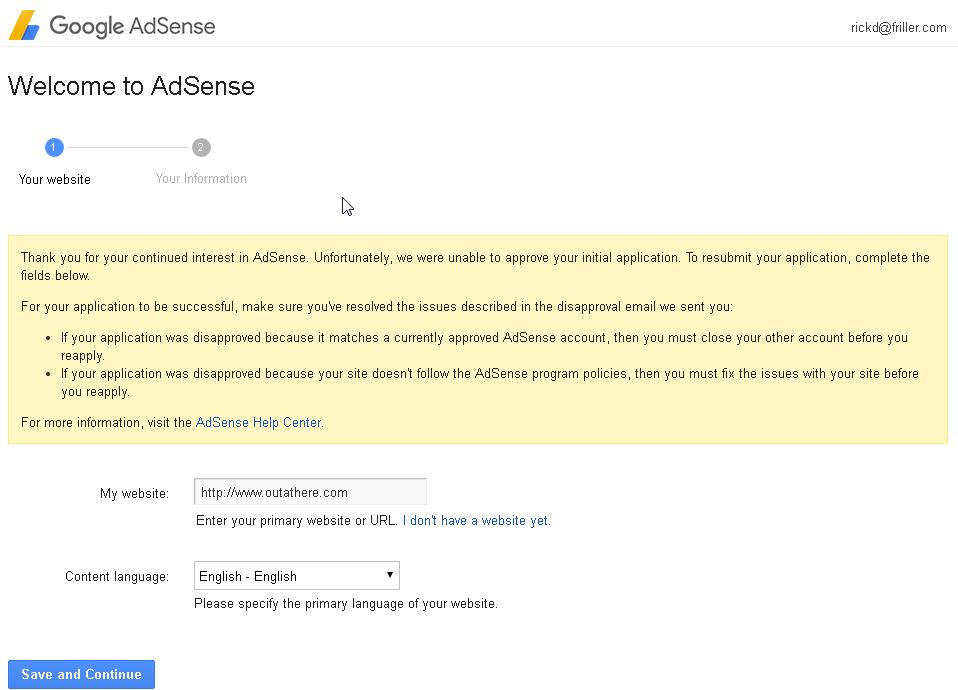Open the AdSense Help Center link
Viewport: 958px width, 690px height.
(258, 423)
